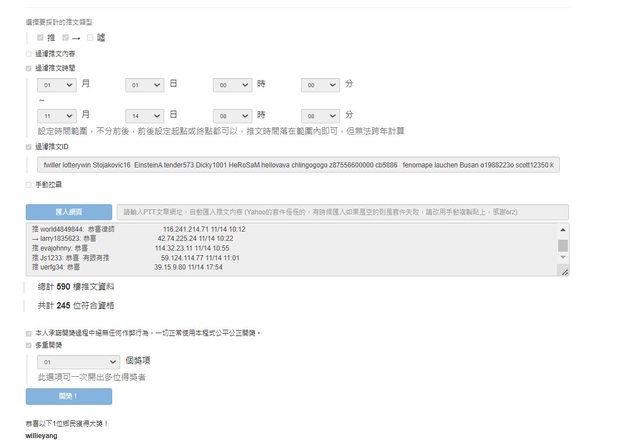Enable the 過濾推文內容 checkbox

(x=29, y=53)
